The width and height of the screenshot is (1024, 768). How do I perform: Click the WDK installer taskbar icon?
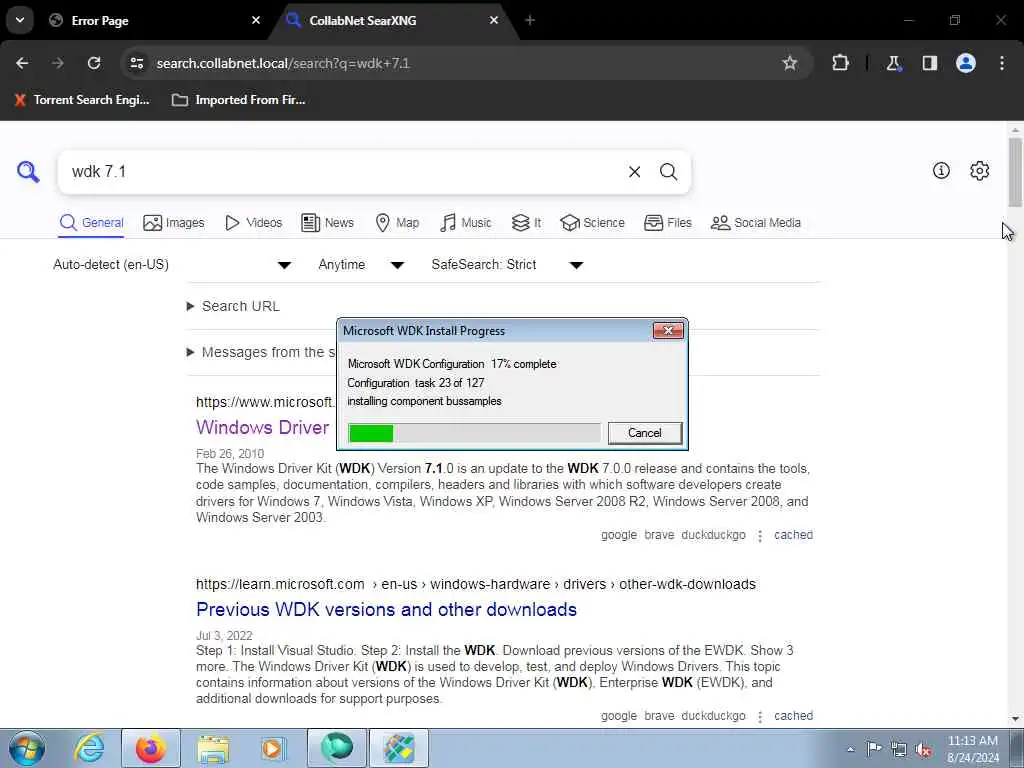pyautogui.click(x=399, y=748)
